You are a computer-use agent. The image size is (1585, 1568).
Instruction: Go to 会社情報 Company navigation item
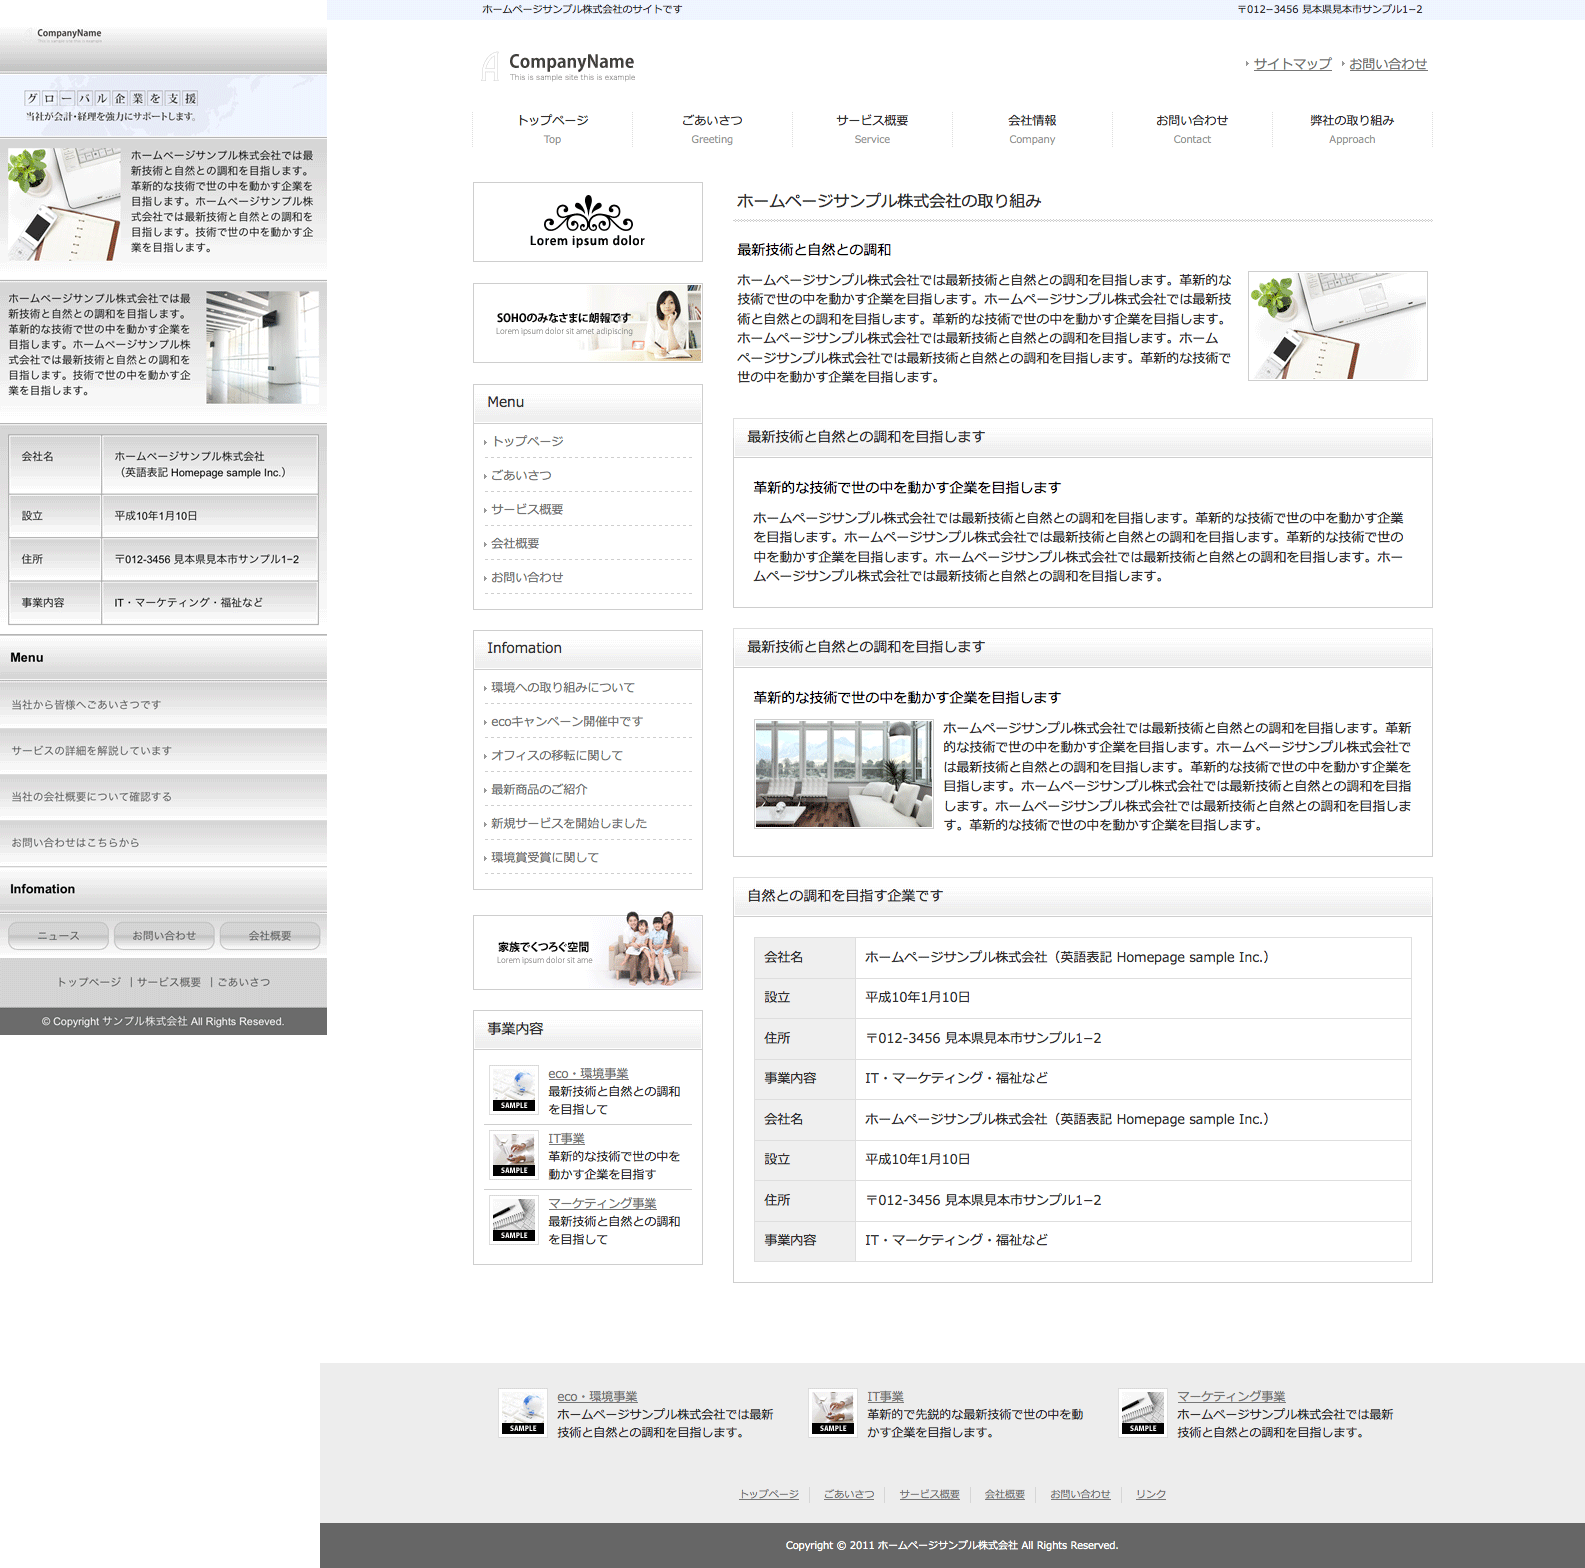tap(1032, 129)
